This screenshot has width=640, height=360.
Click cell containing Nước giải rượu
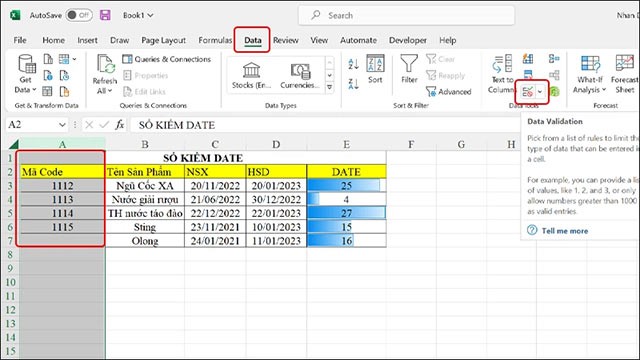(145, 200)
